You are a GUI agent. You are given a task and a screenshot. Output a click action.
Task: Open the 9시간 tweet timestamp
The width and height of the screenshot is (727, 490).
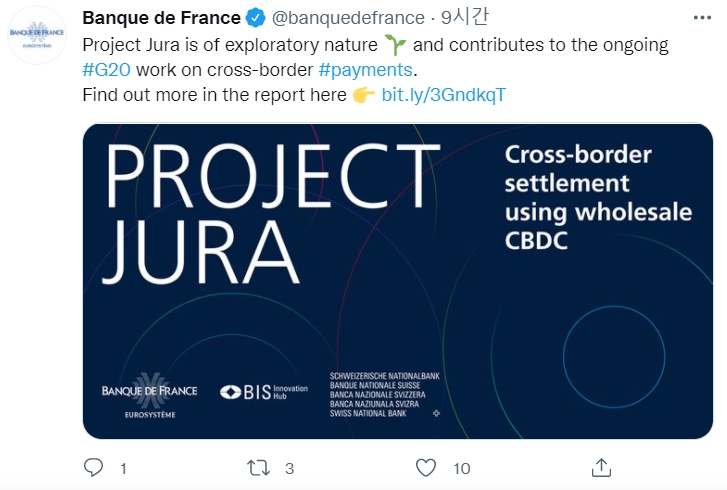point(465,18)
